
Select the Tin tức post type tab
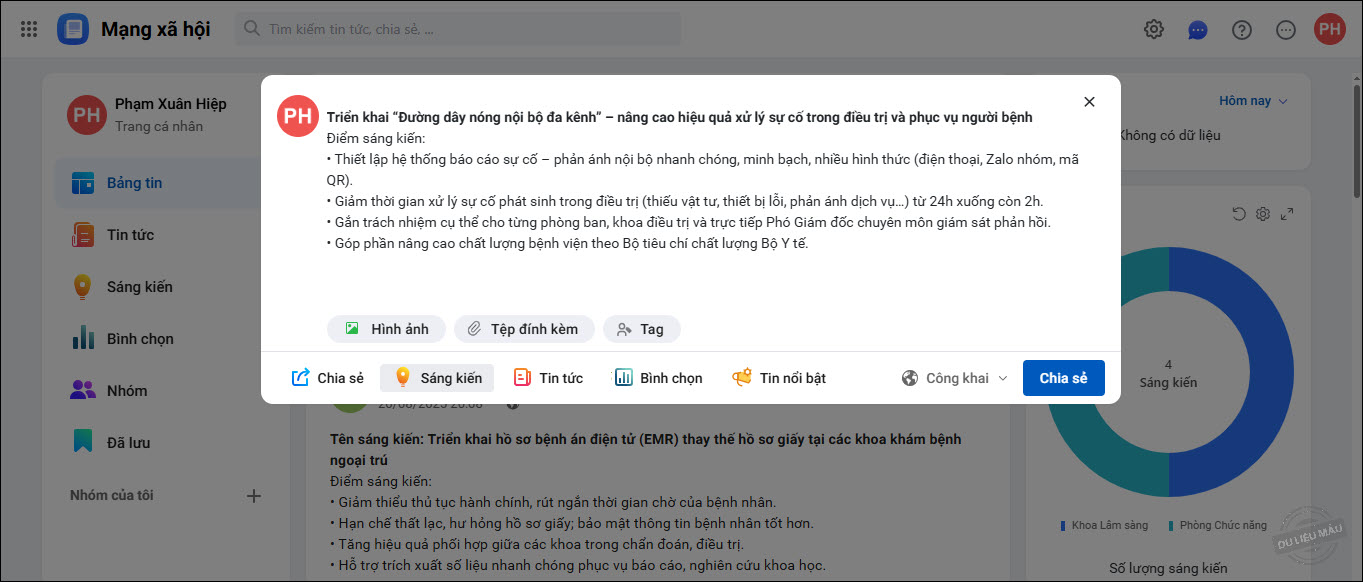(x=548, y=378)
